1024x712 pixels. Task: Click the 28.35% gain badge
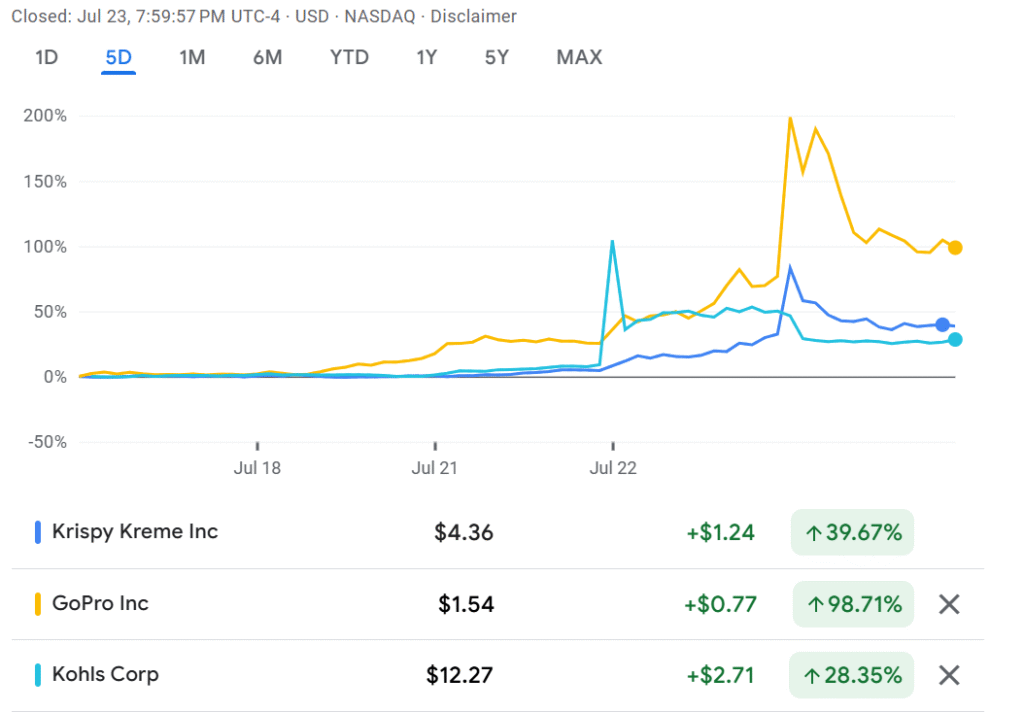pyautogui.click(x=852, y=675)
